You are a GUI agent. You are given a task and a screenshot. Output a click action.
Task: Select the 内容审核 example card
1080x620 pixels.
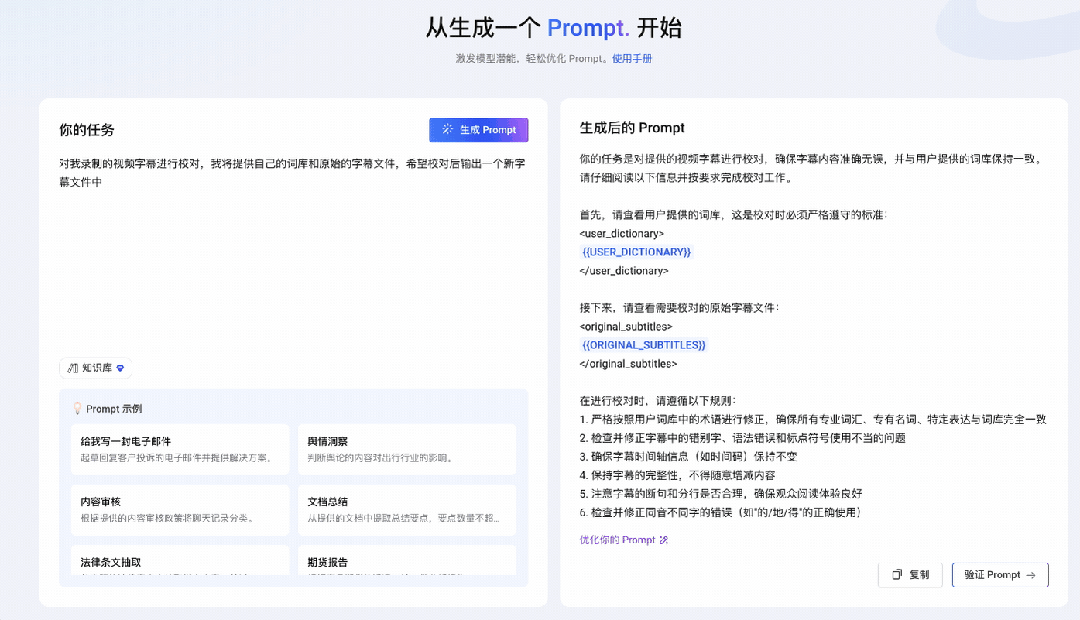pyautogui.click(x=180, y=510)
